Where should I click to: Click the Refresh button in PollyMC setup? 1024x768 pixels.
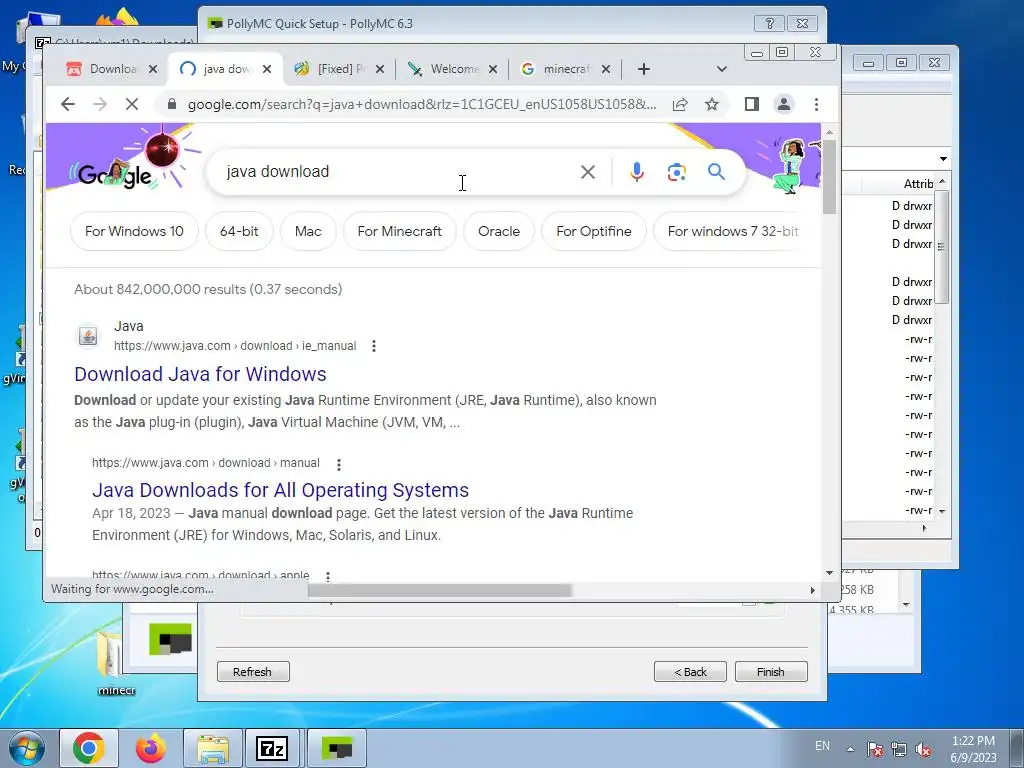[253, 672]
